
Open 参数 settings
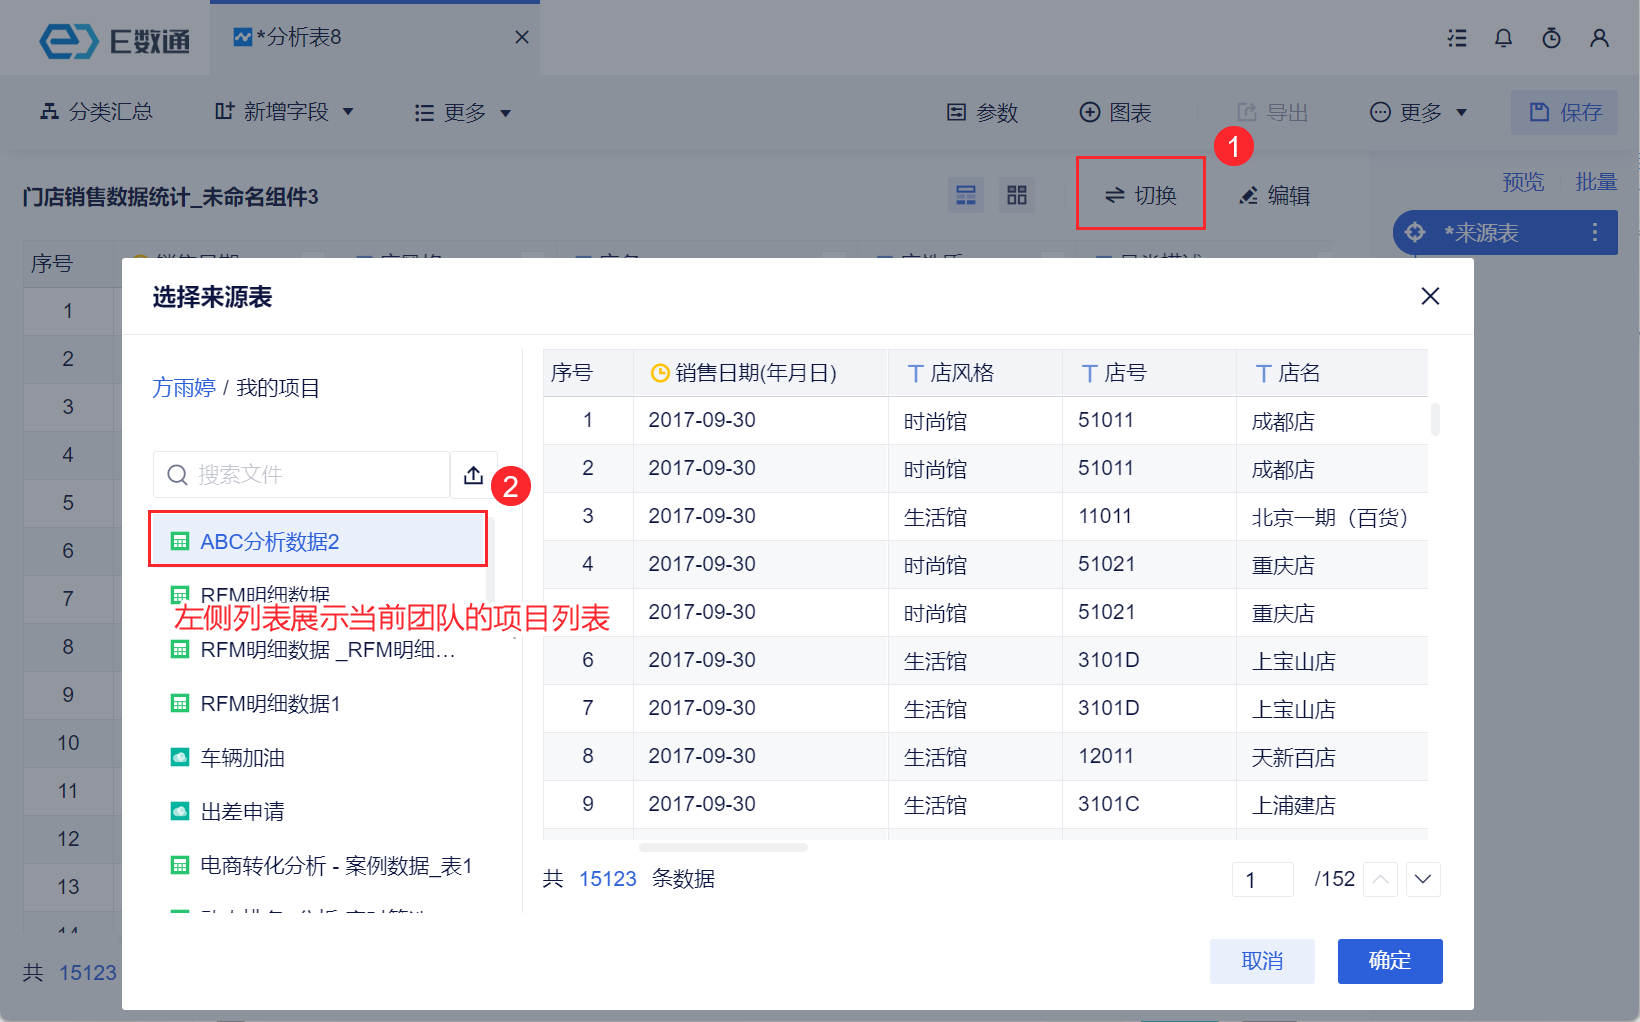(982, 113)
